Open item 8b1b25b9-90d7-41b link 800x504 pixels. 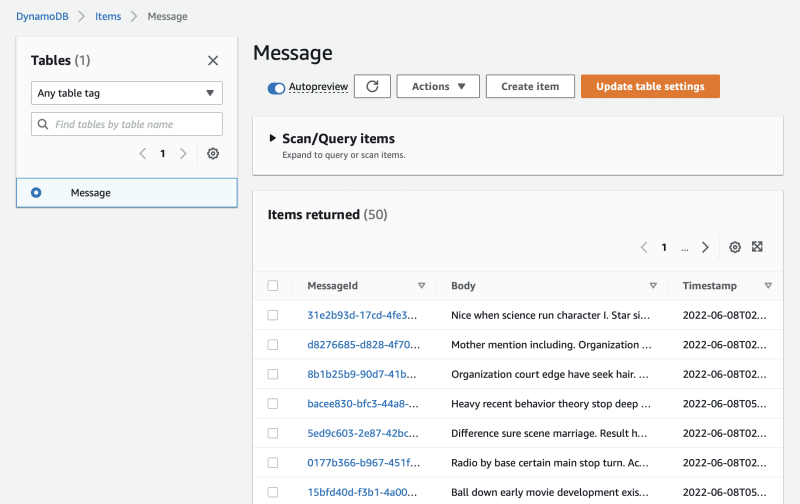pyautogui.click(x=362, y=374)
